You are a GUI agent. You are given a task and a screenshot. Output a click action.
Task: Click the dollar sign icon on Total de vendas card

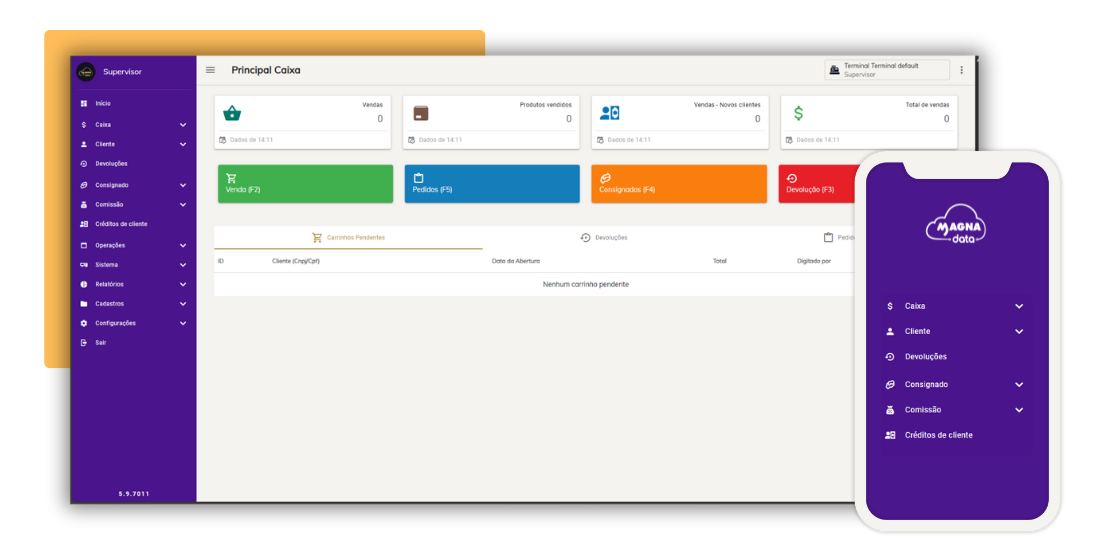pos(798,113)
